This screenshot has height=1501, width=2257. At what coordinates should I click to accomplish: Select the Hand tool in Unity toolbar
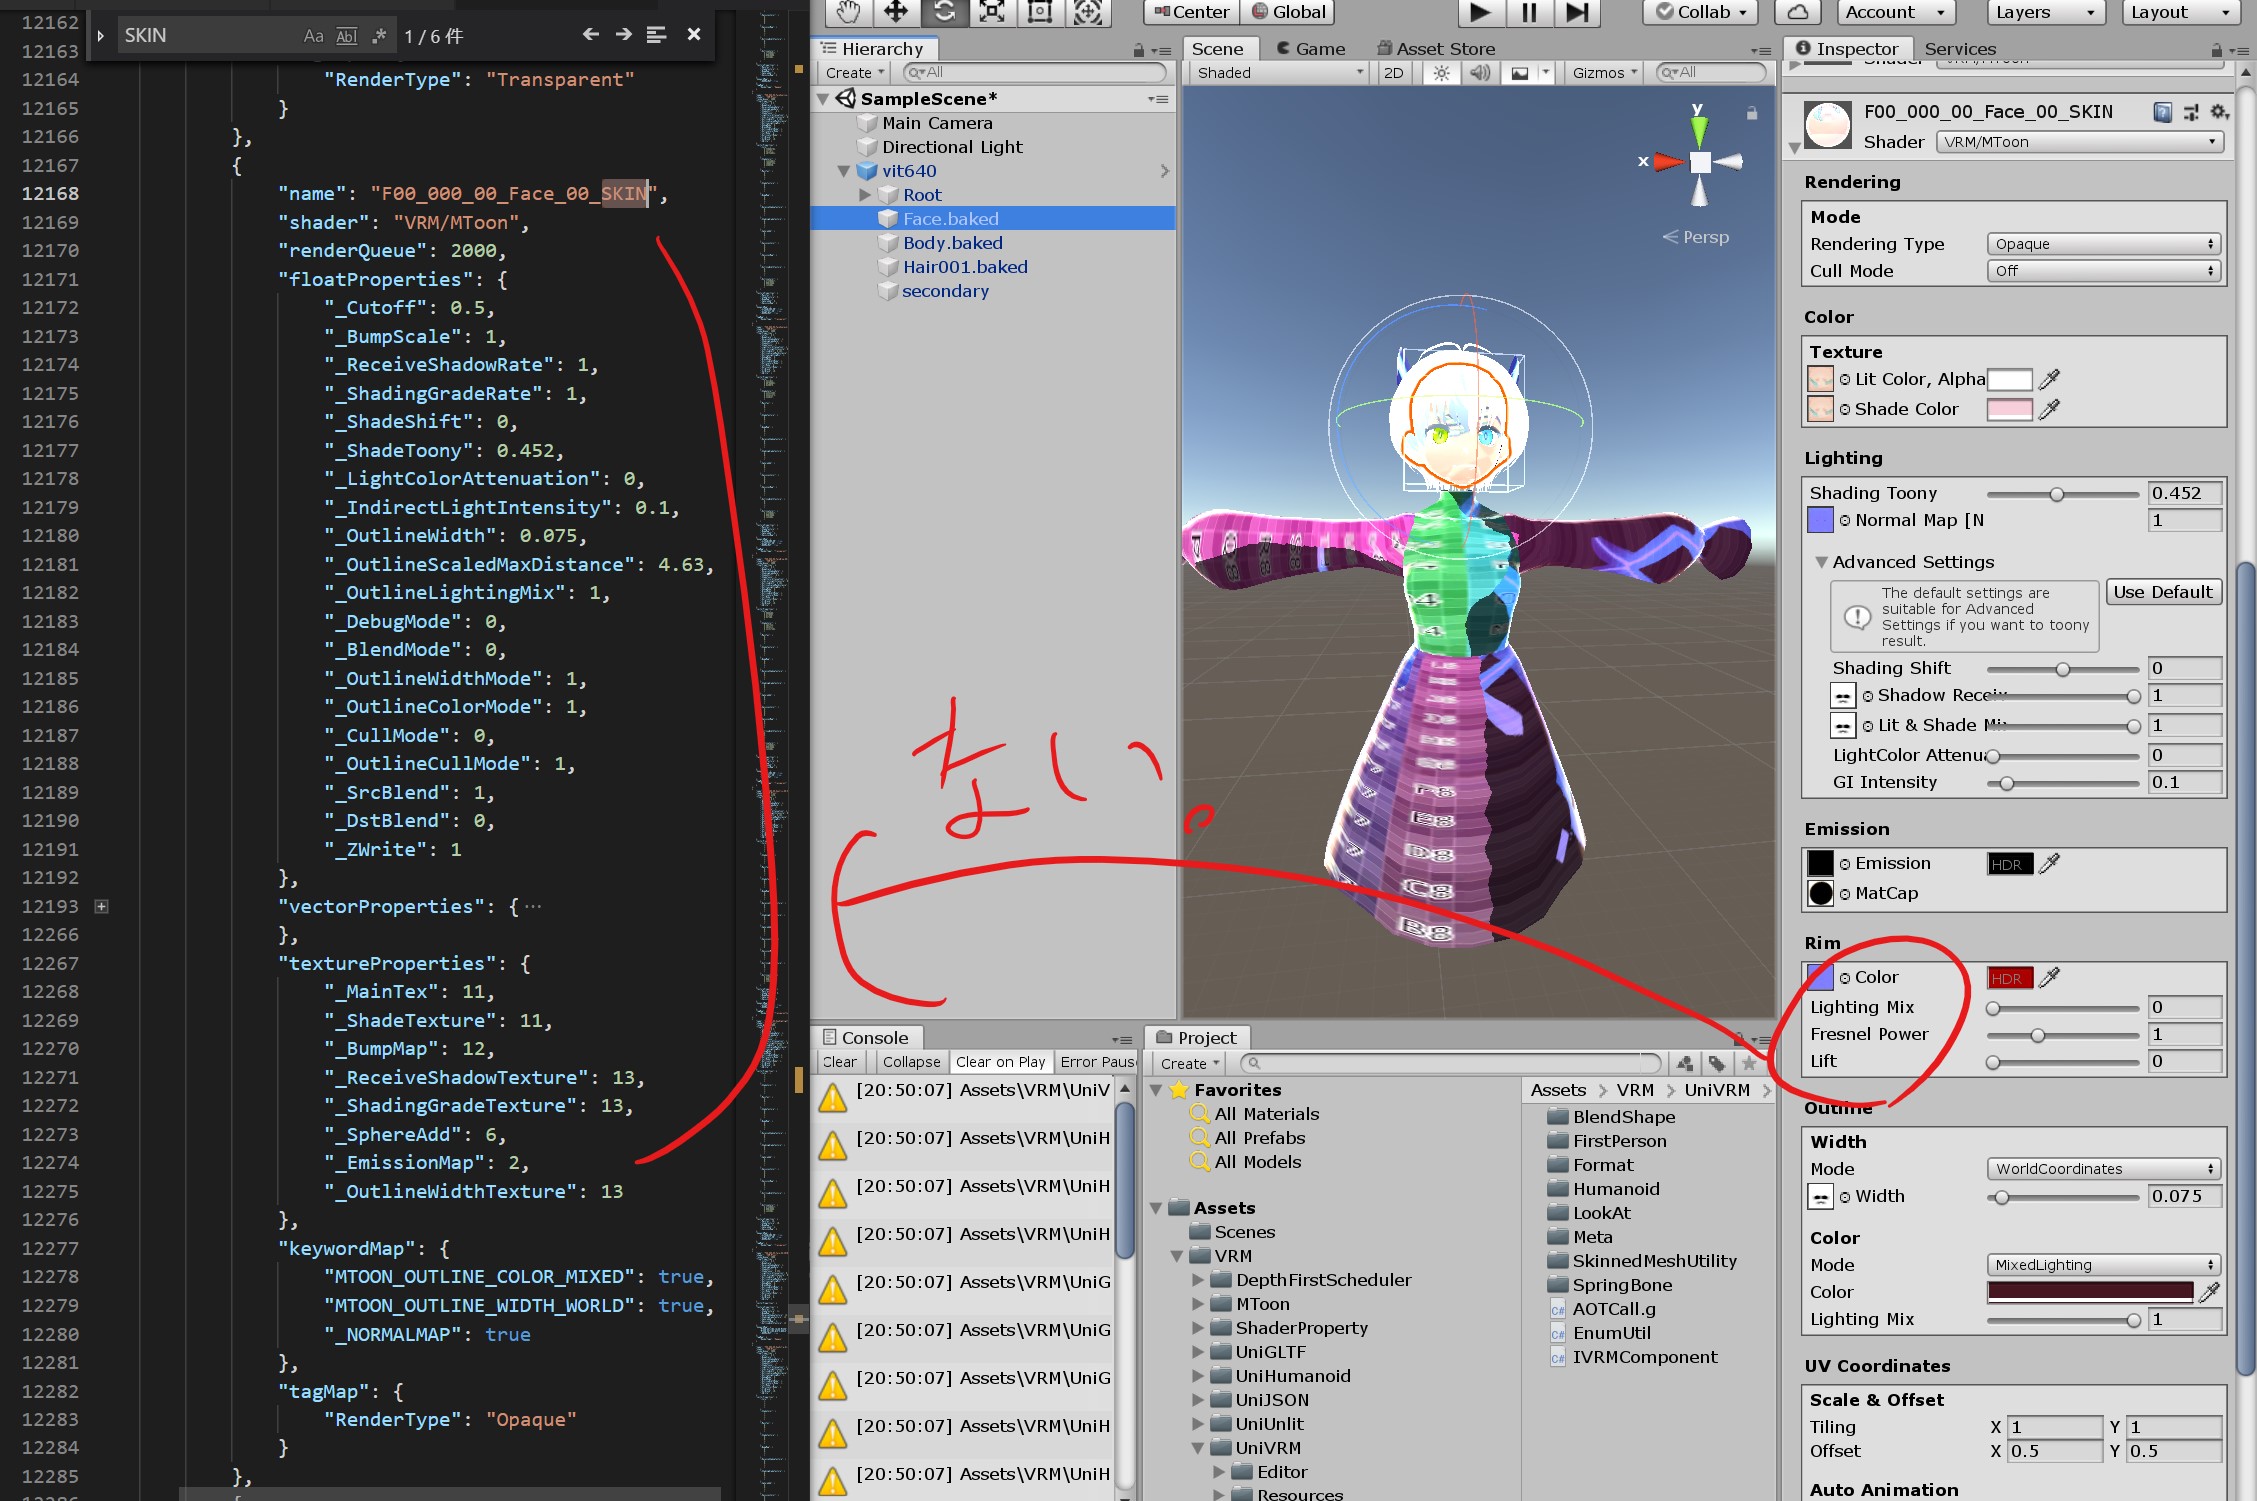[x=849, y=12]
